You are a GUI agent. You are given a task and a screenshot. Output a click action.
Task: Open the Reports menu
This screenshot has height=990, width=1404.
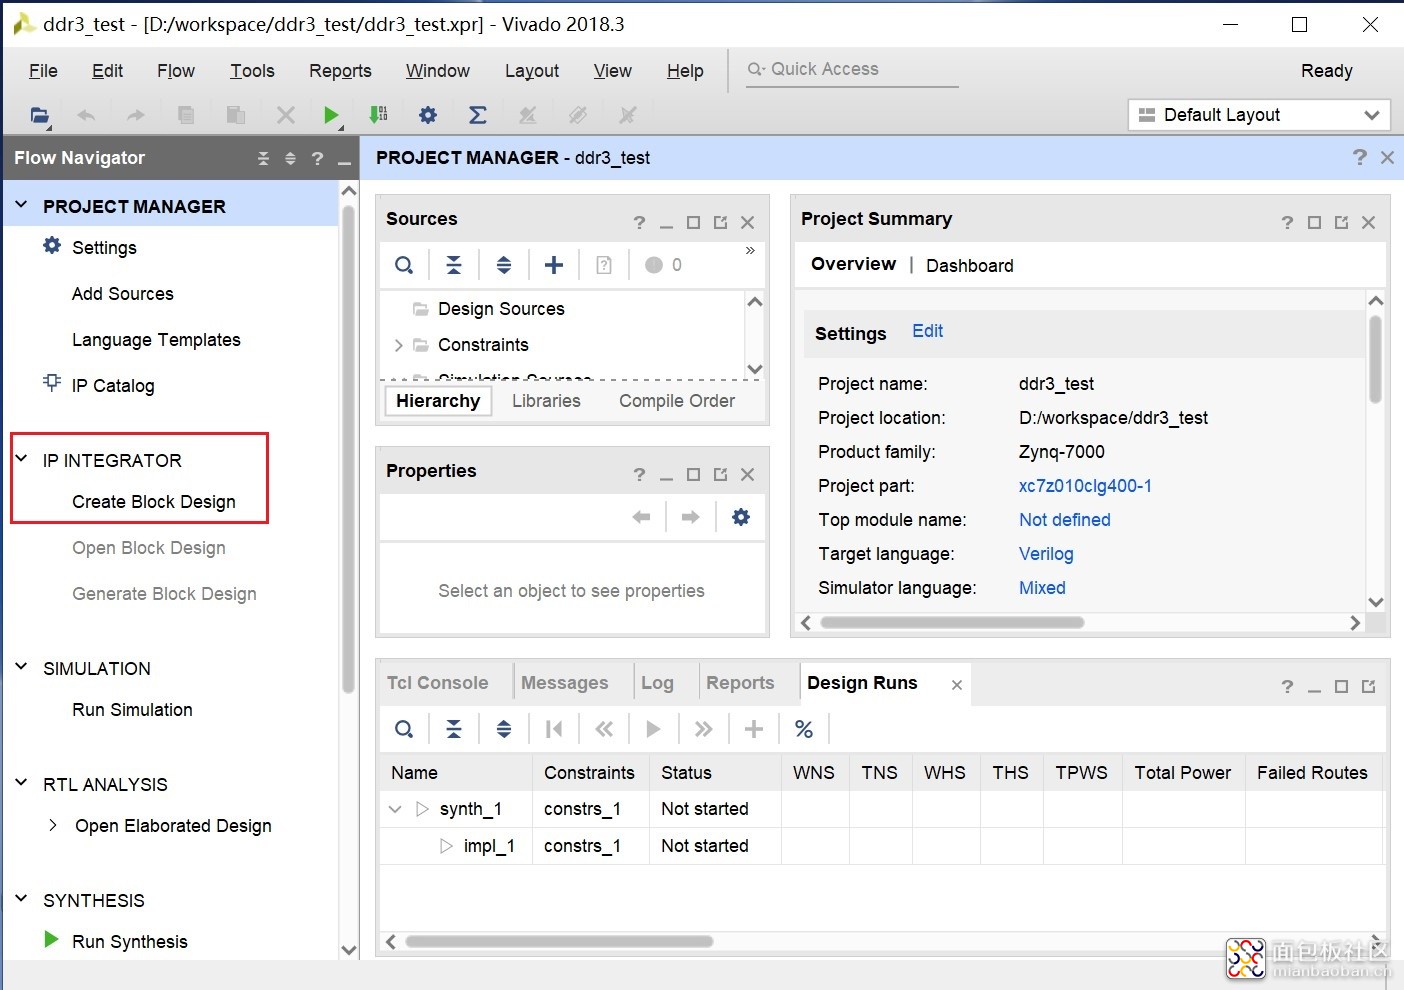(x=340, y=71)
